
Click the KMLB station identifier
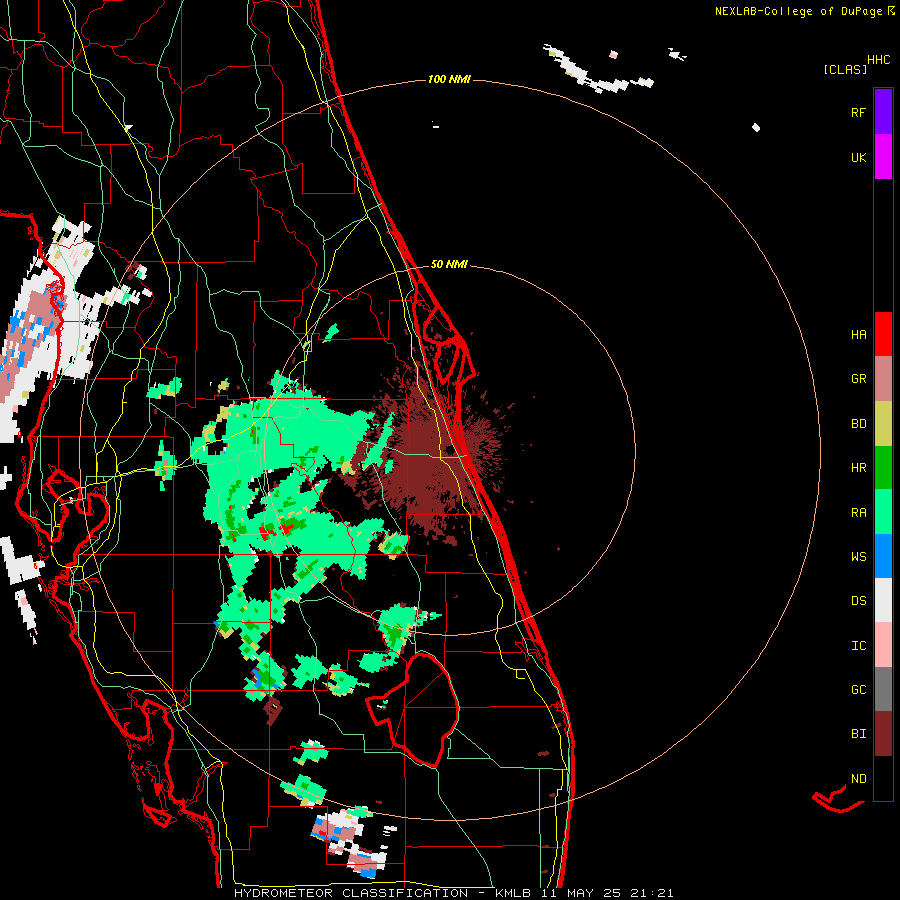(x=513, y=893)
